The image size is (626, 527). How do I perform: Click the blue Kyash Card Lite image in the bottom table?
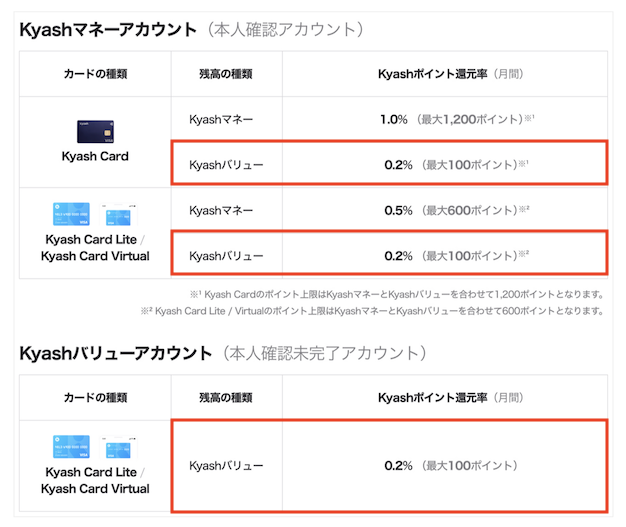coord(71,445)
